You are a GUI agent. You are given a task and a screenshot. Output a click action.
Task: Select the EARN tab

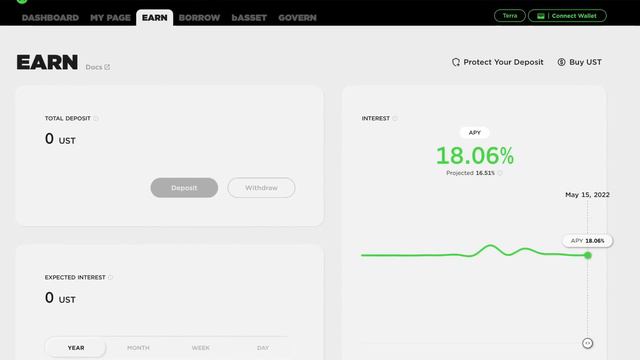[x=155, y=18]
